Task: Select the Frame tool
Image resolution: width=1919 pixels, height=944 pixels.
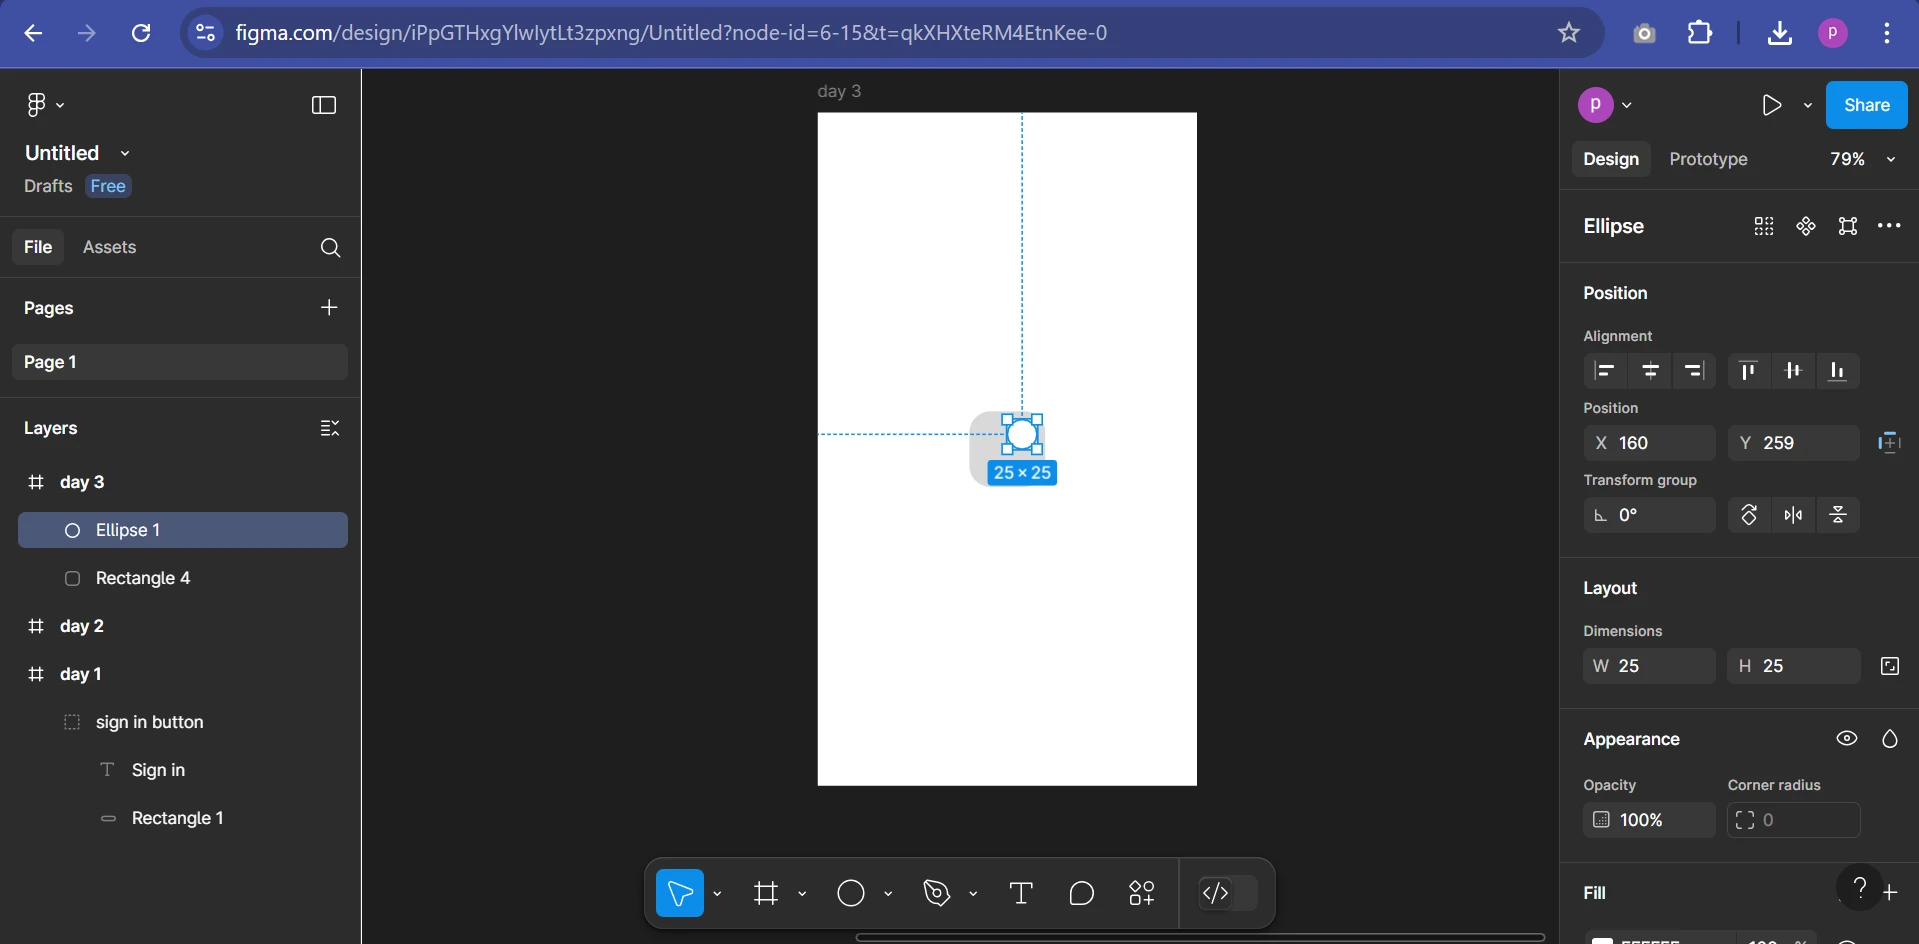Action: (x=766, y=893)
